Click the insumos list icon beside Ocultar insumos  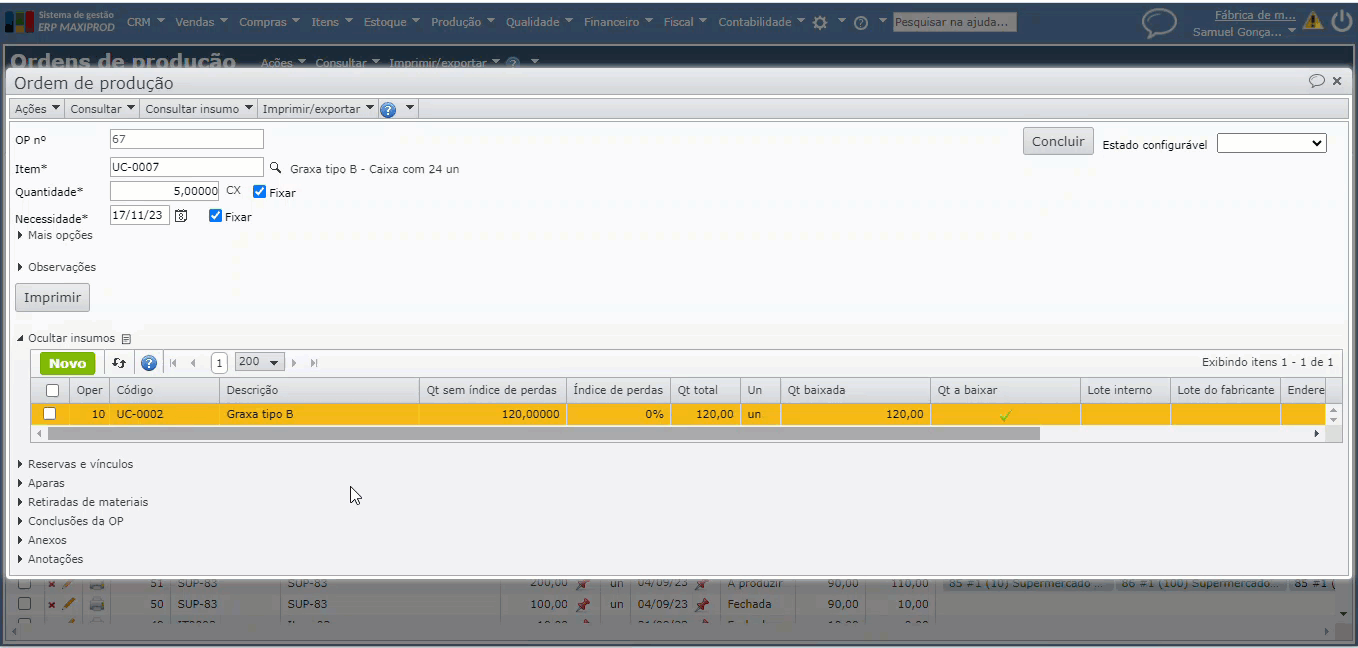pos(126,339)
